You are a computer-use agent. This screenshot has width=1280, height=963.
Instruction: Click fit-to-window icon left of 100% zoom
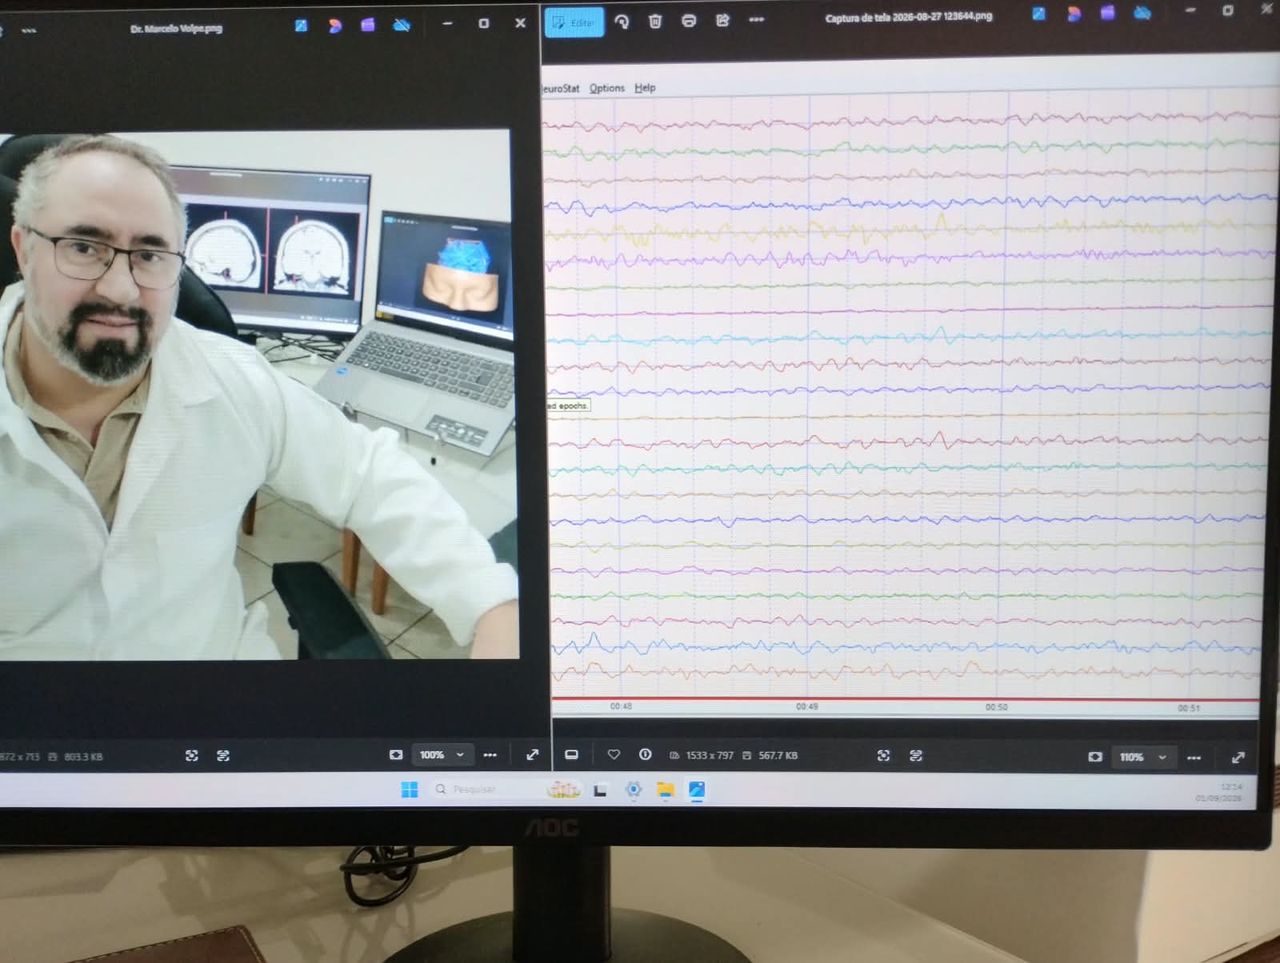(396, 755)
